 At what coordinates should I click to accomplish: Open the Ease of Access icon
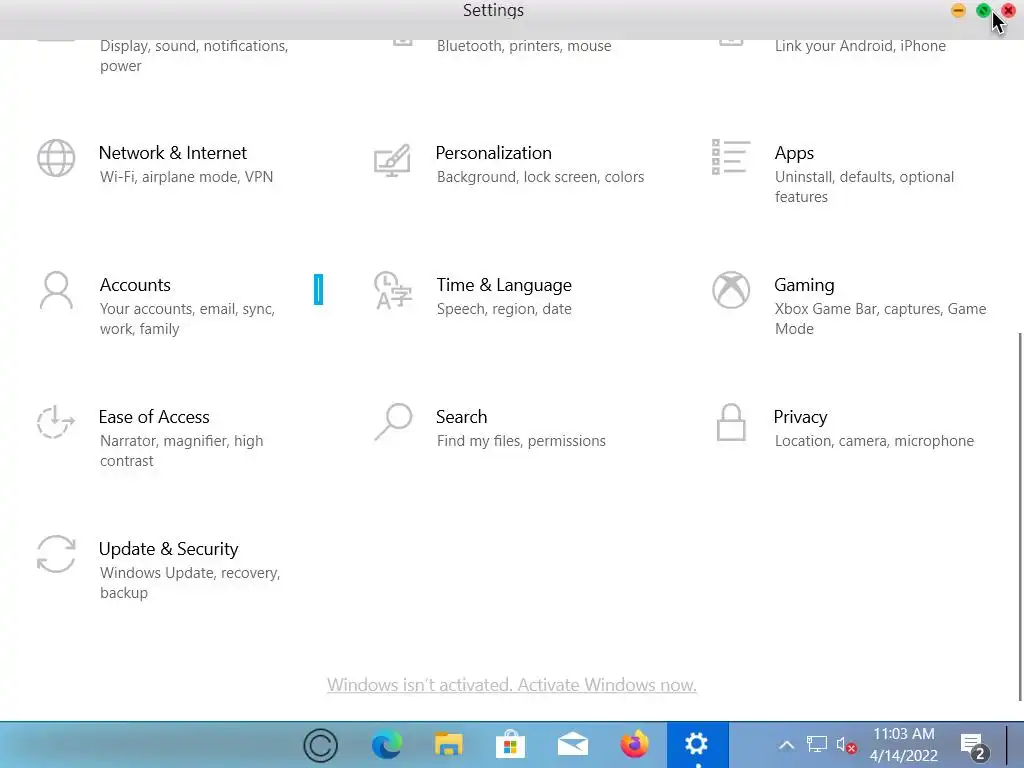coord(56,422)
